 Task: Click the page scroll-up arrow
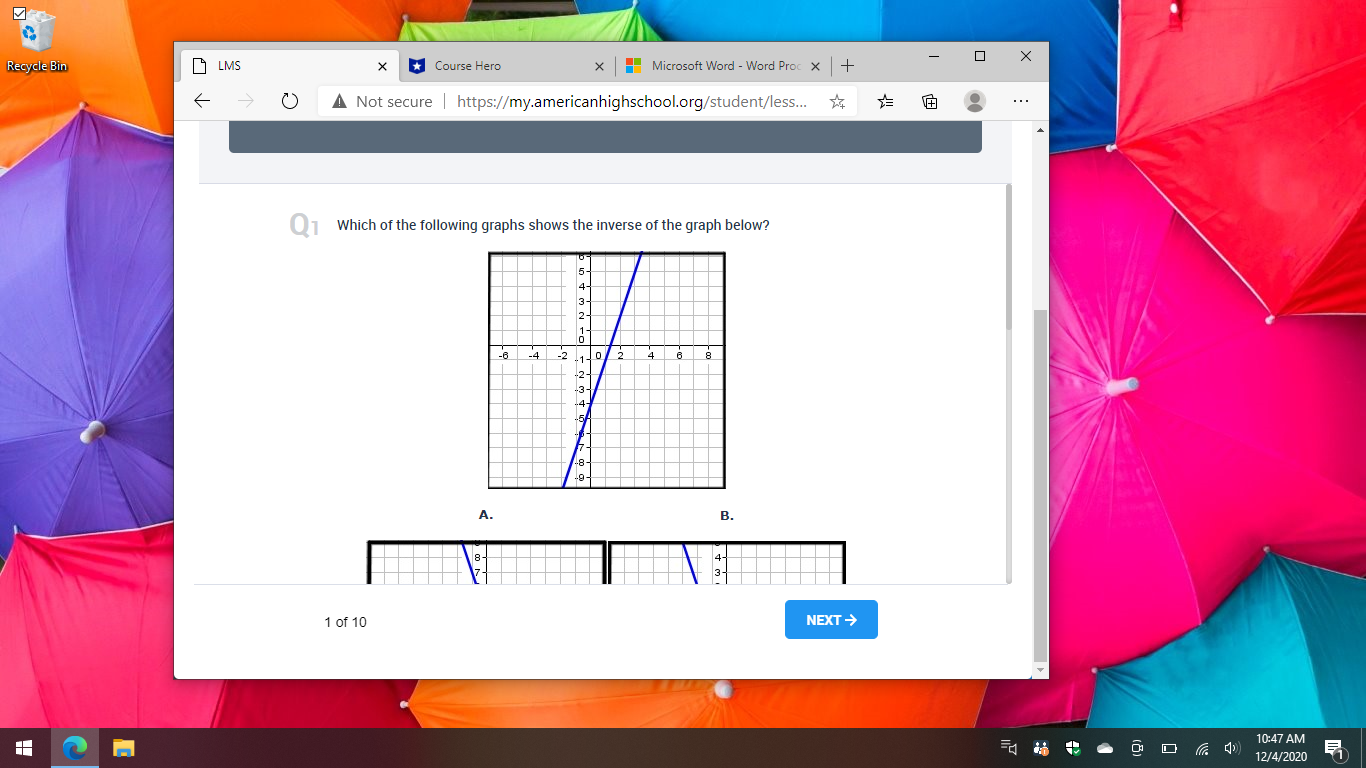pos(1040,130)
